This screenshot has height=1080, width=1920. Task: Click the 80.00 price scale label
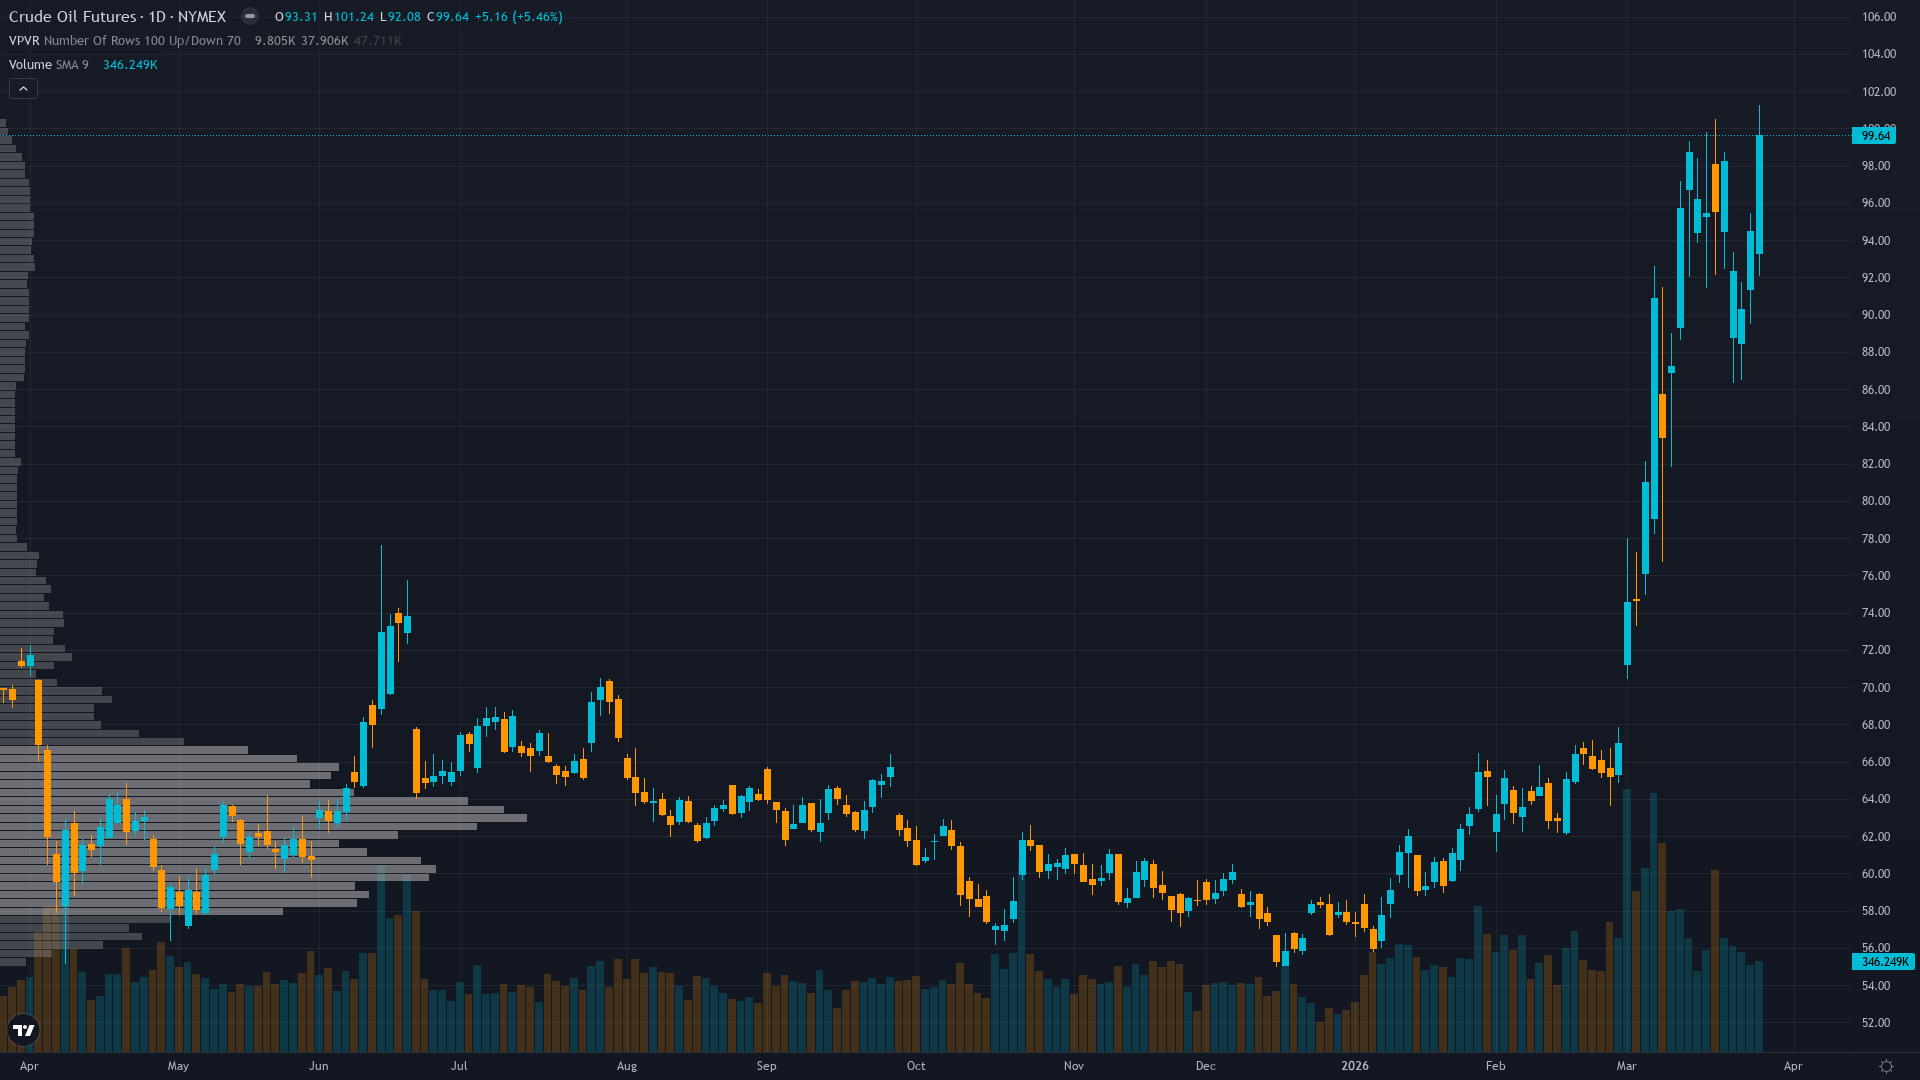pyautogui.click(x=1876, y=501)
